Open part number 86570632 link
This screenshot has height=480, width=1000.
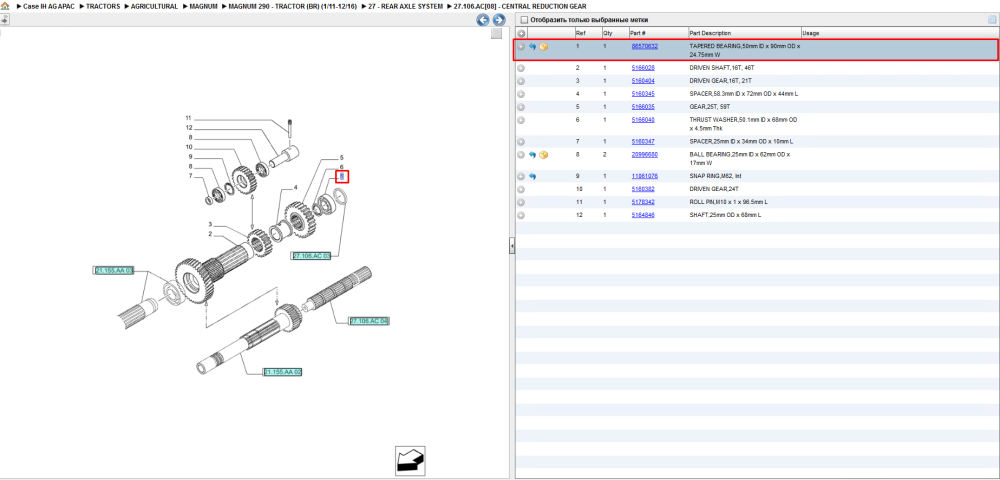tap(644, 47)
